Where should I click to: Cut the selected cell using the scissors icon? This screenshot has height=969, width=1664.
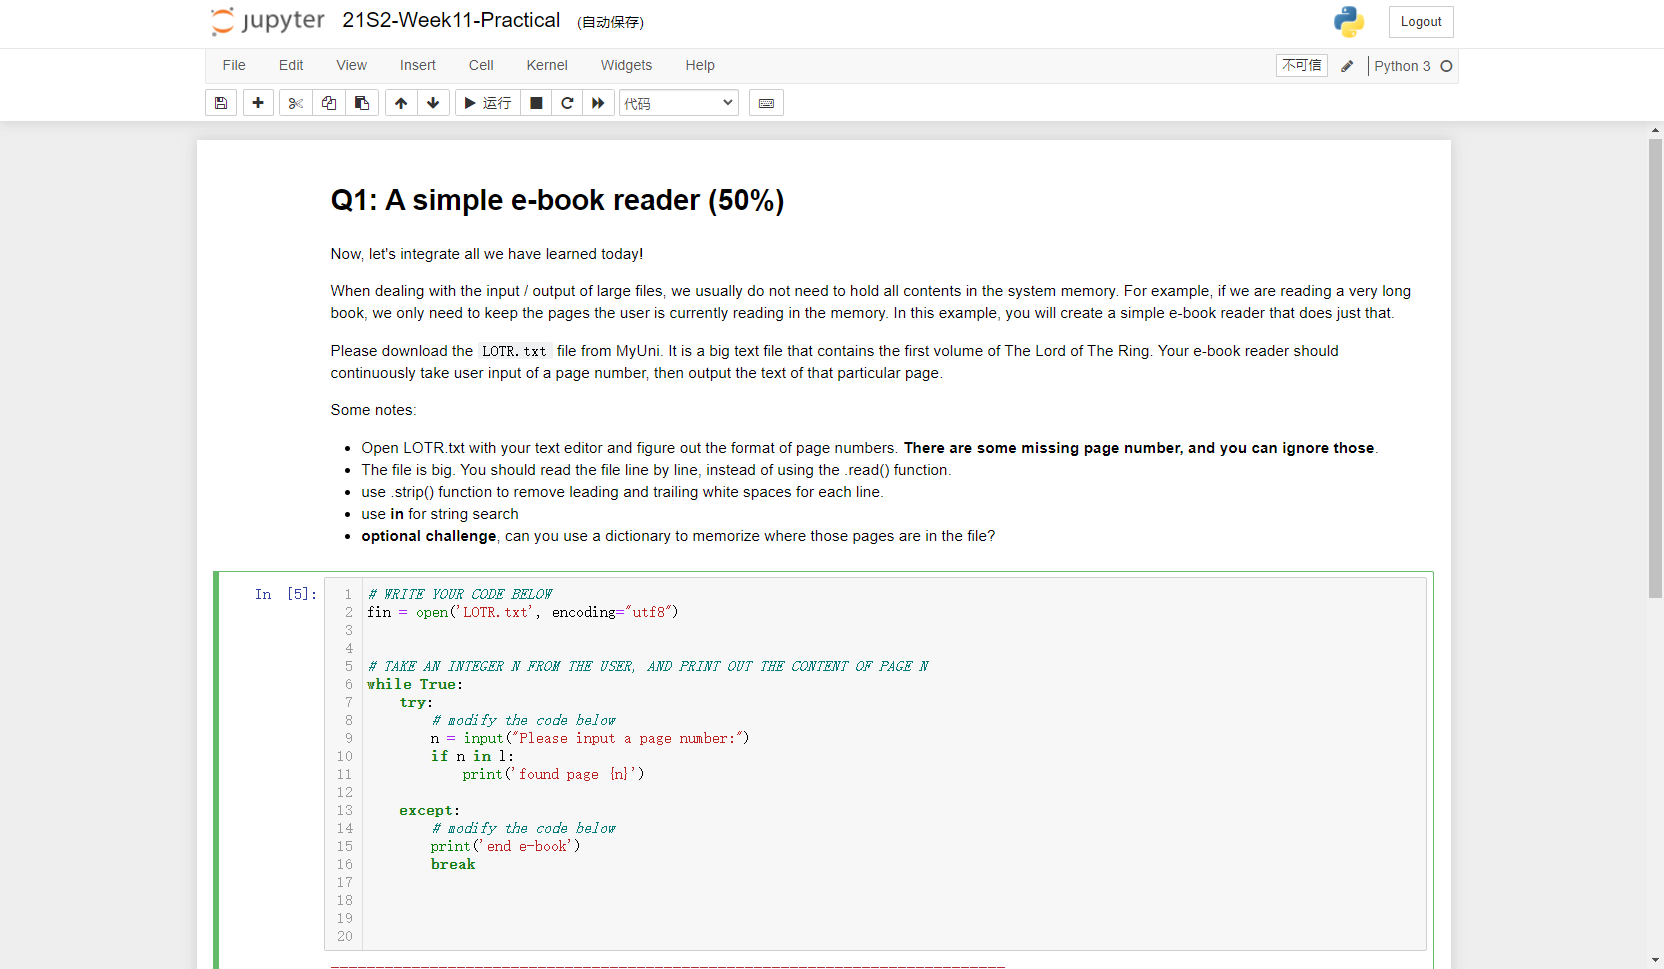tap(295, 102)
